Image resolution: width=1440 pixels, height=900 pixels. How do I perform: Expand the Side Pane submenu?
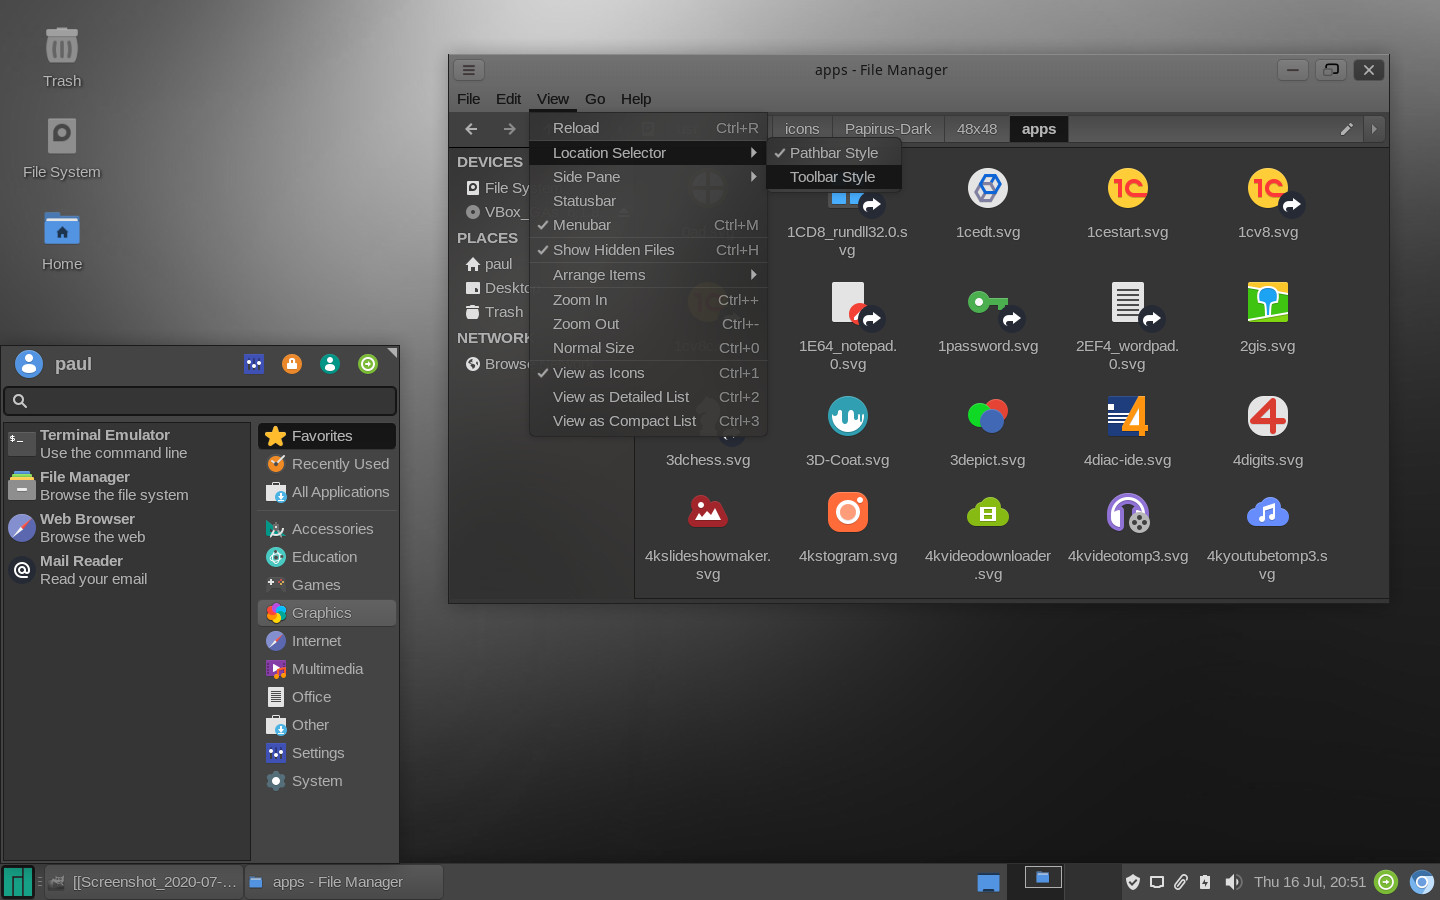pyautogui.click(x=648, y=177)
